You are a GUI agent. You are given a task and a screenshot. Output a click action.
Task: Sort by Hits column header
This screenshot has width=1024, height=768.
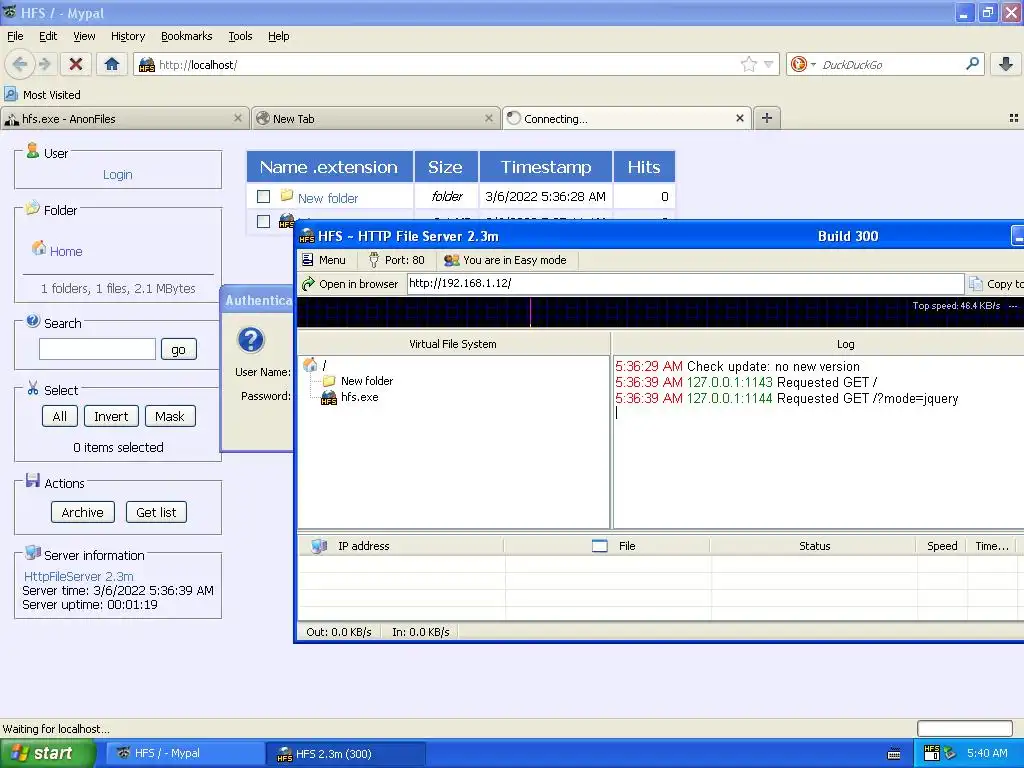(x=644, y=167)
